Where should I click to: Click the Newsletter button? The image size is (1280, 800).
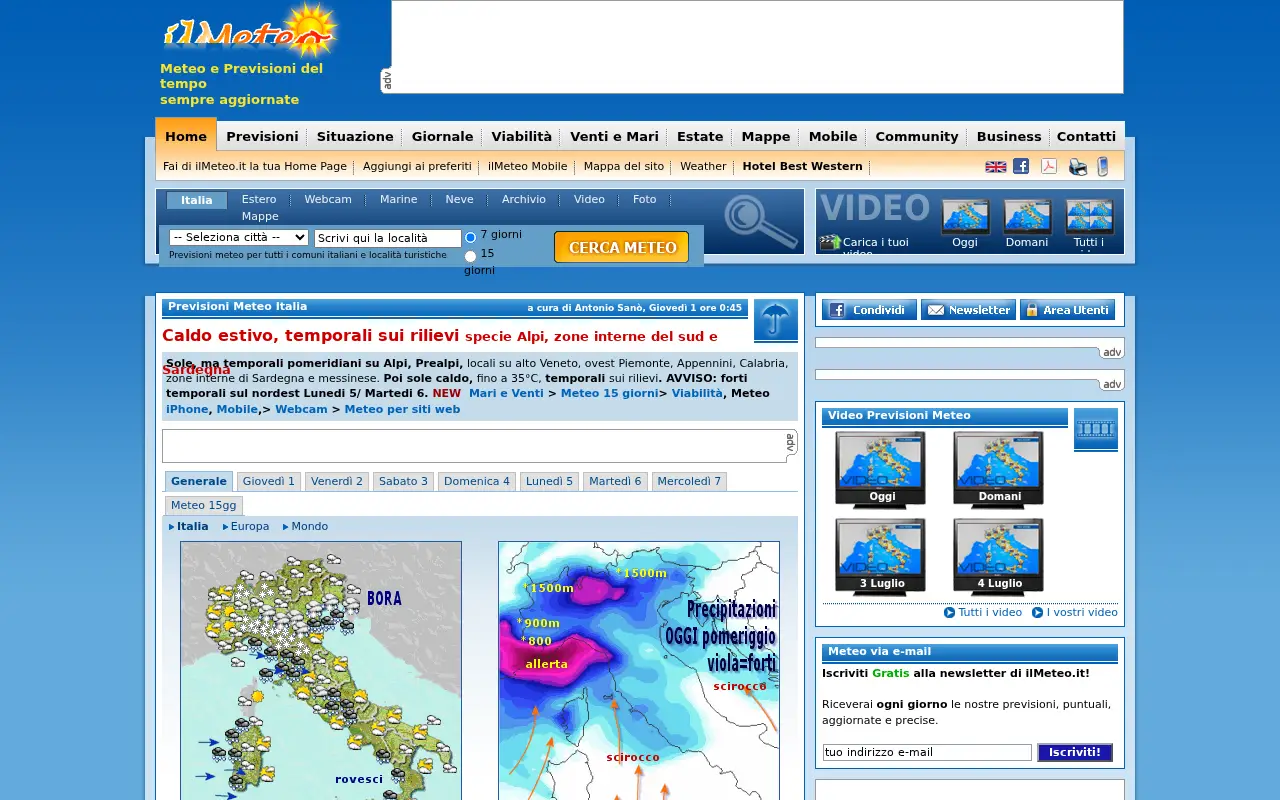pyautogui.click(x=968, y=310)
